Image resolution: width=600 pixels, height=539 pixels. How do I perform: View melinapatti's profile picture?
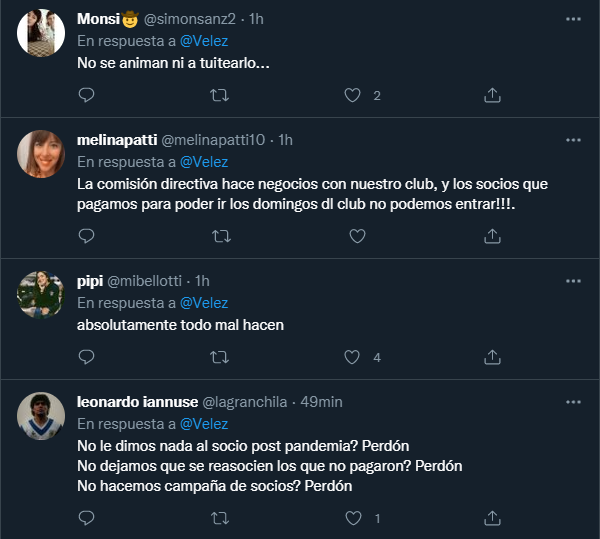[x=42, y=153]
